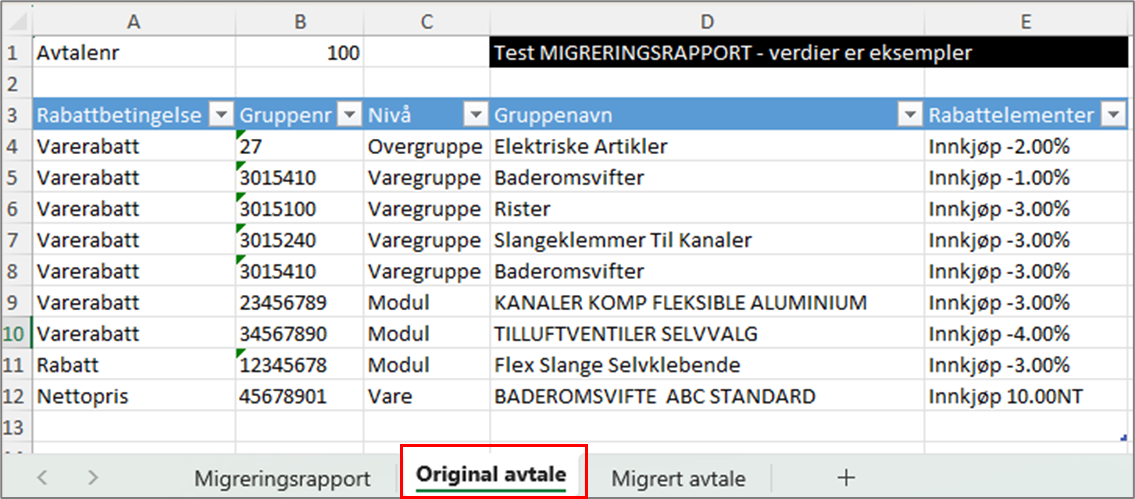This screenshot has height=499, width=1135.
Task: Switch to the Migreringsrapport sheet tab
Action: click(x=282, y=478)
